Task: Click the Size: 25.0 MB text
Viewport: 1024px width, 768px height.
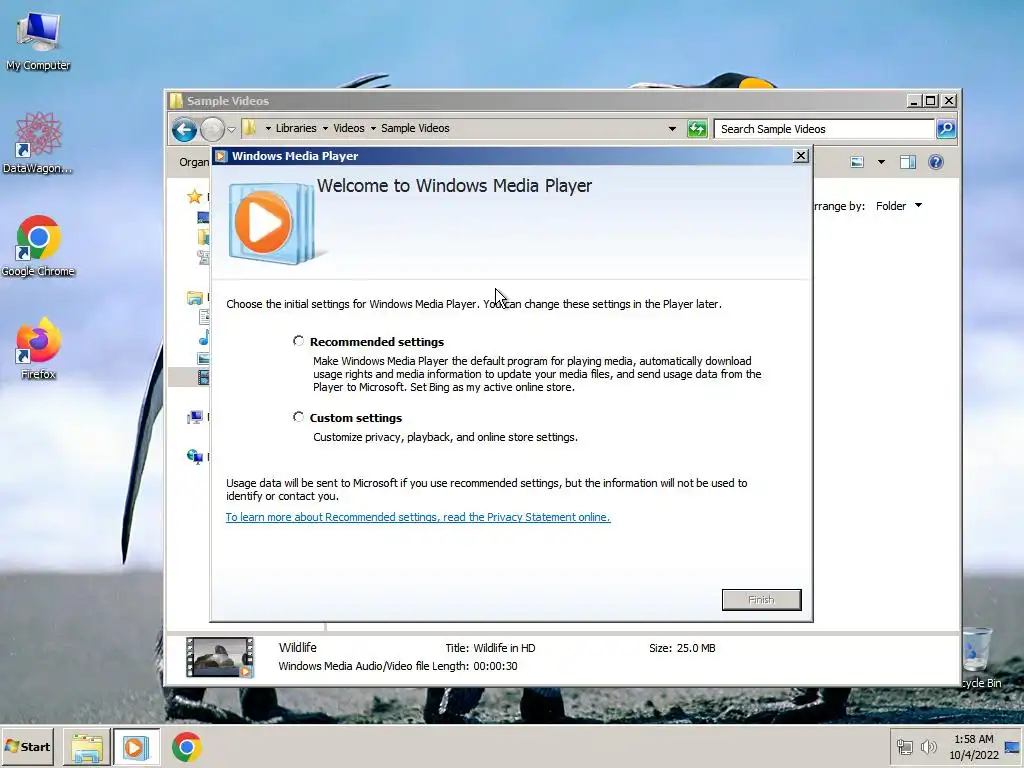Action: 682,648
